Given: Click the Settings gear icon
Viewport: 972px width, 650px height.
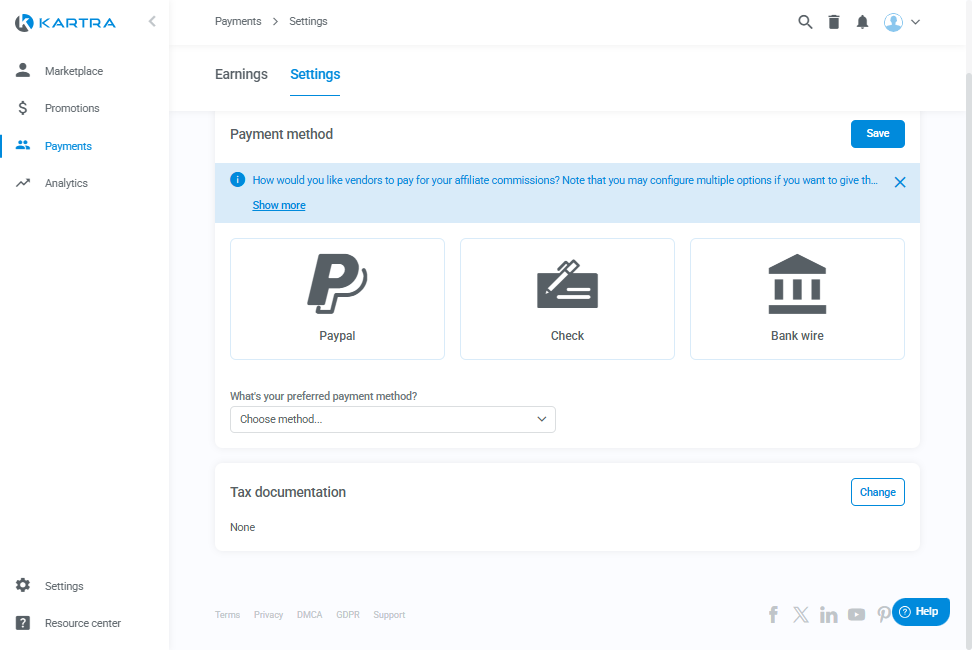Looking at the screenshot, I should 23,585.
